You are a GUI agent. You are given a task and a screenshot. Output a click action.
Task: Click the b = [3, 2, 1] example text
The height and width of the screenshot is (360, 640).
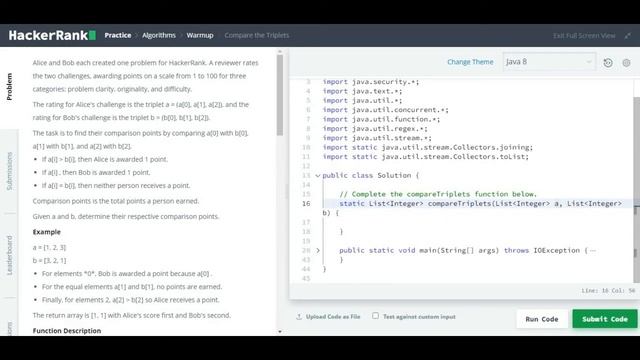(49, 260)
